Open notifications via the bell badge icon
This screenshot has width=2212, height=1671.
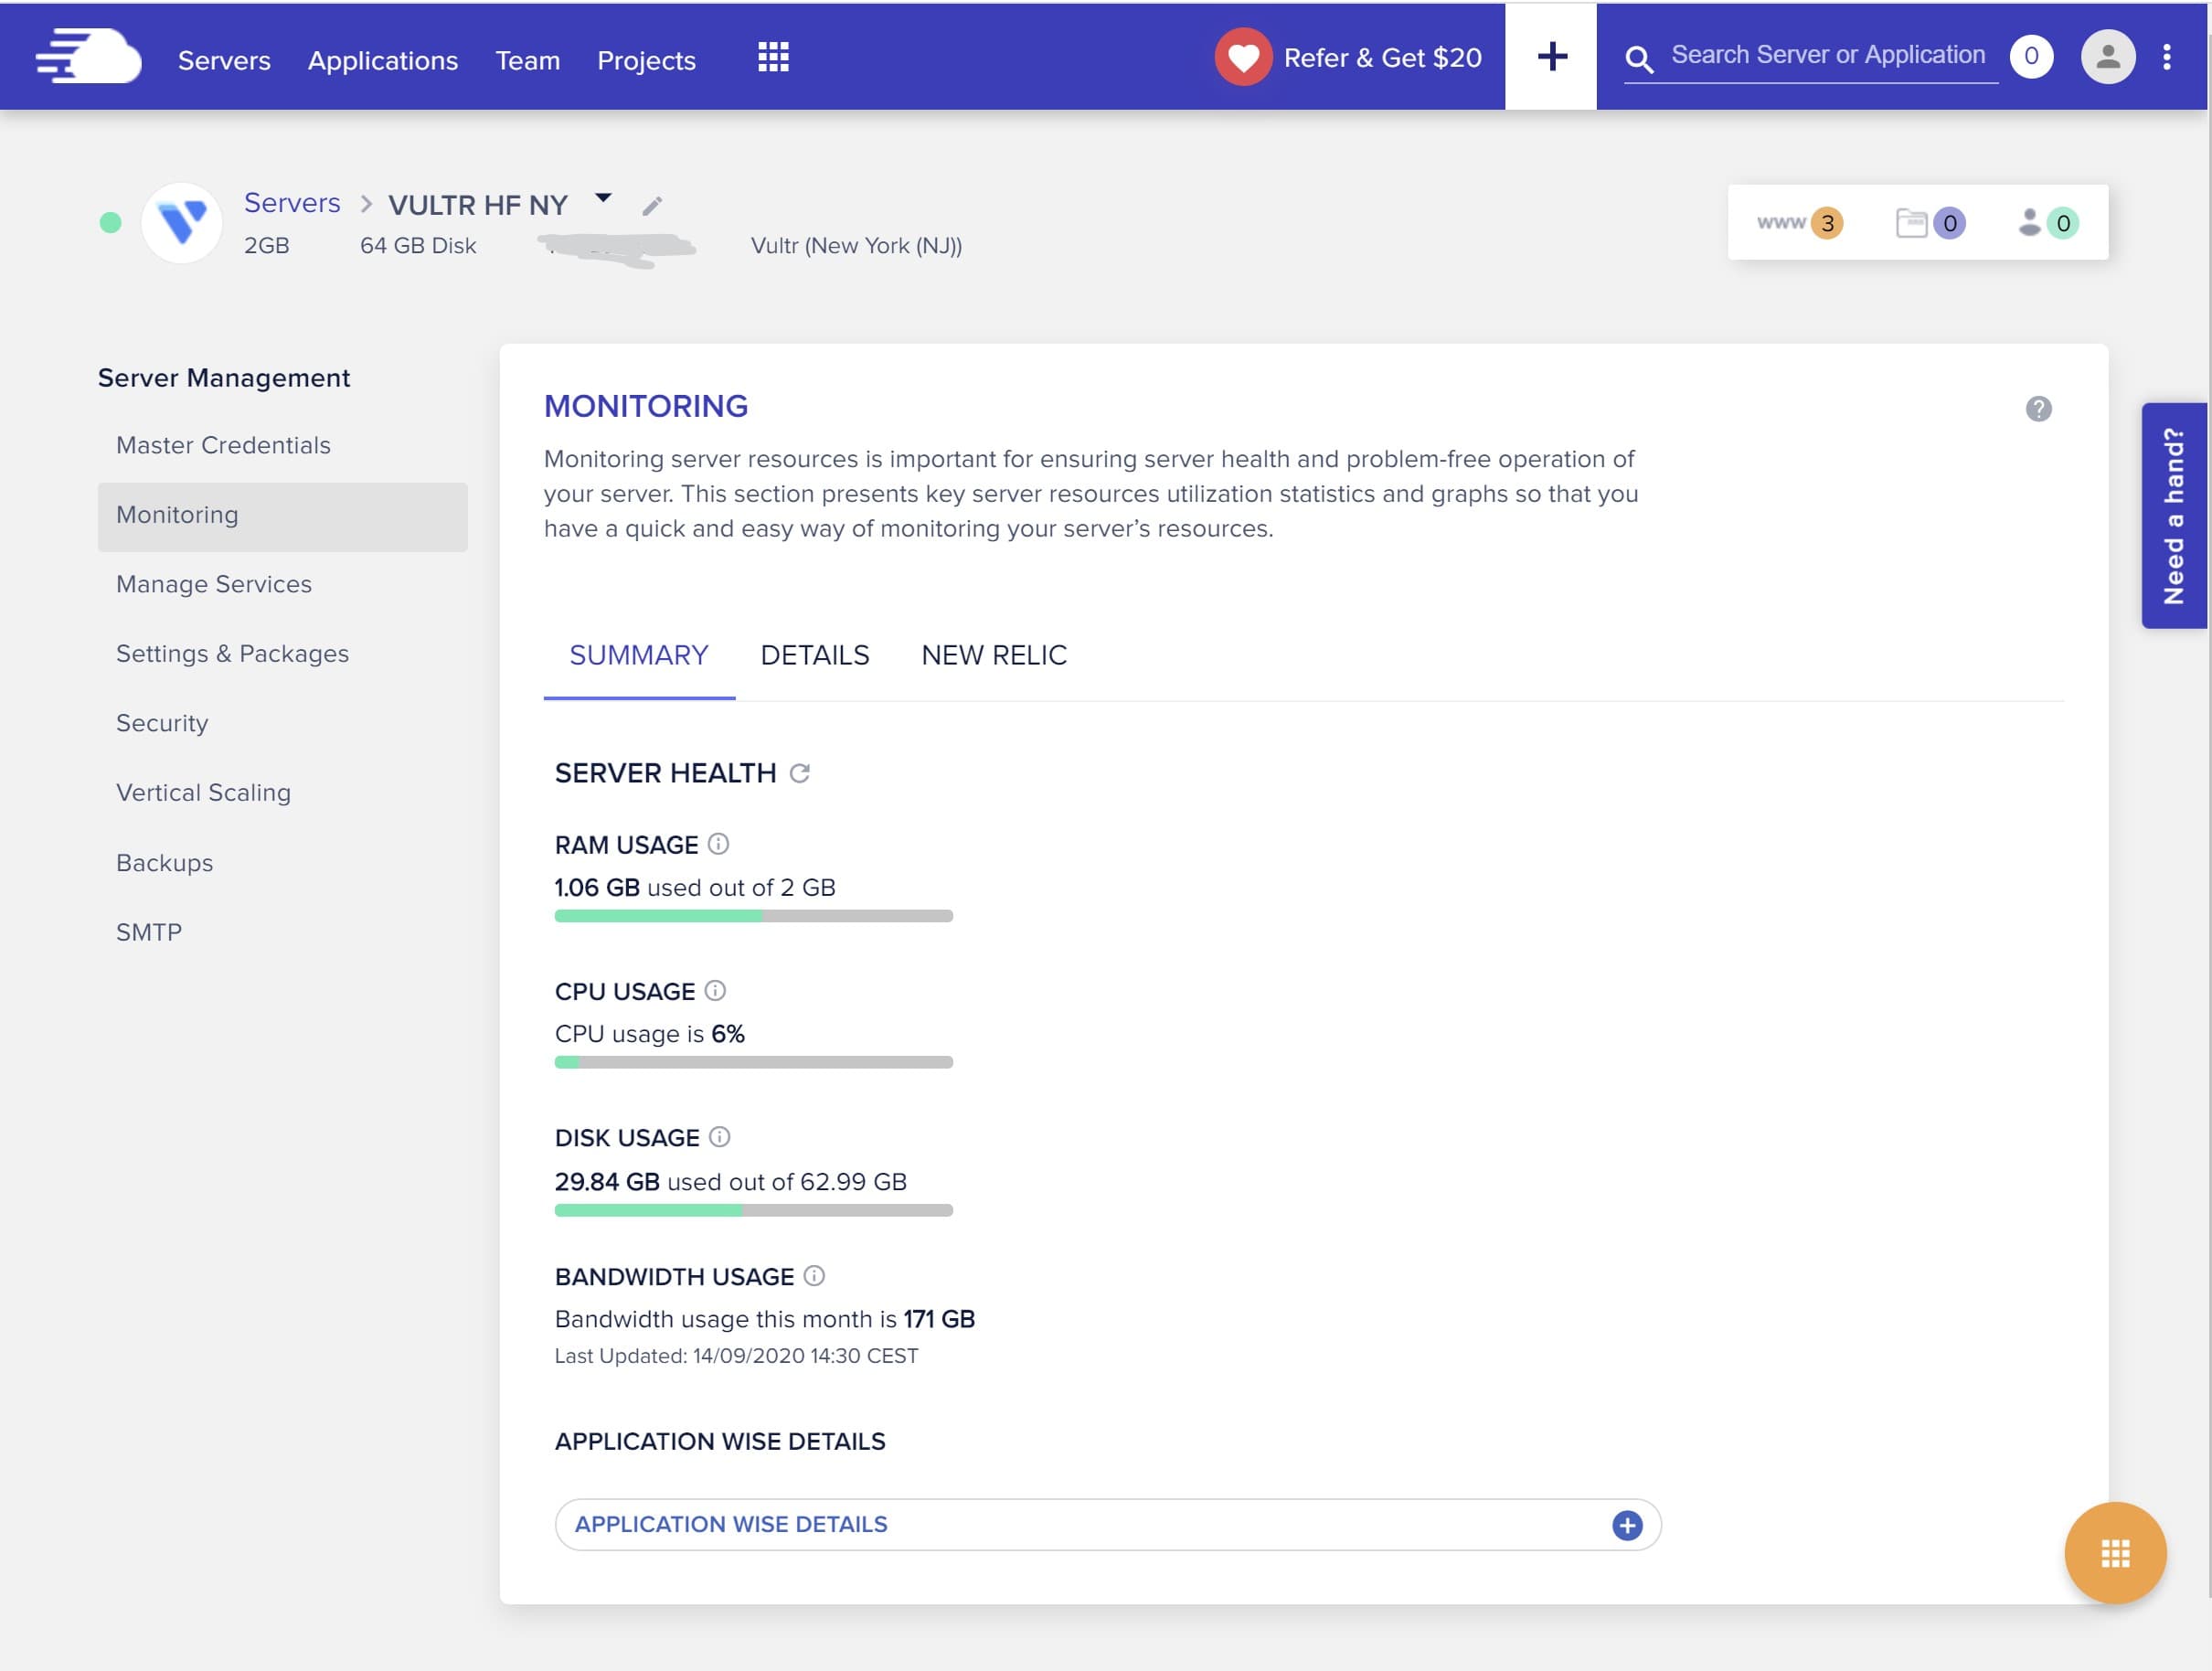click(x=2031, y=56)
